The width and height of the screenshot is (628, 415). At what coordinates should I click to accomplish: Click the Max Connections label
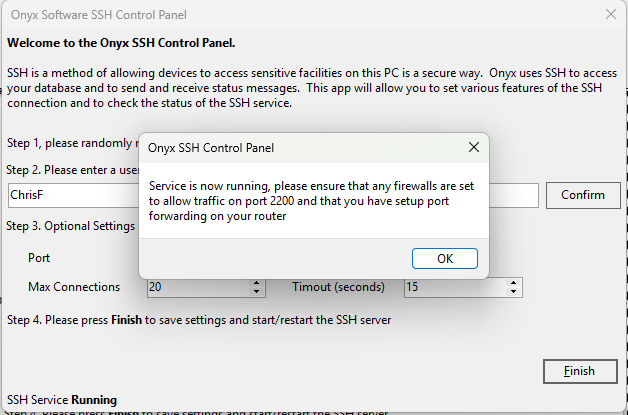point(74,287)
